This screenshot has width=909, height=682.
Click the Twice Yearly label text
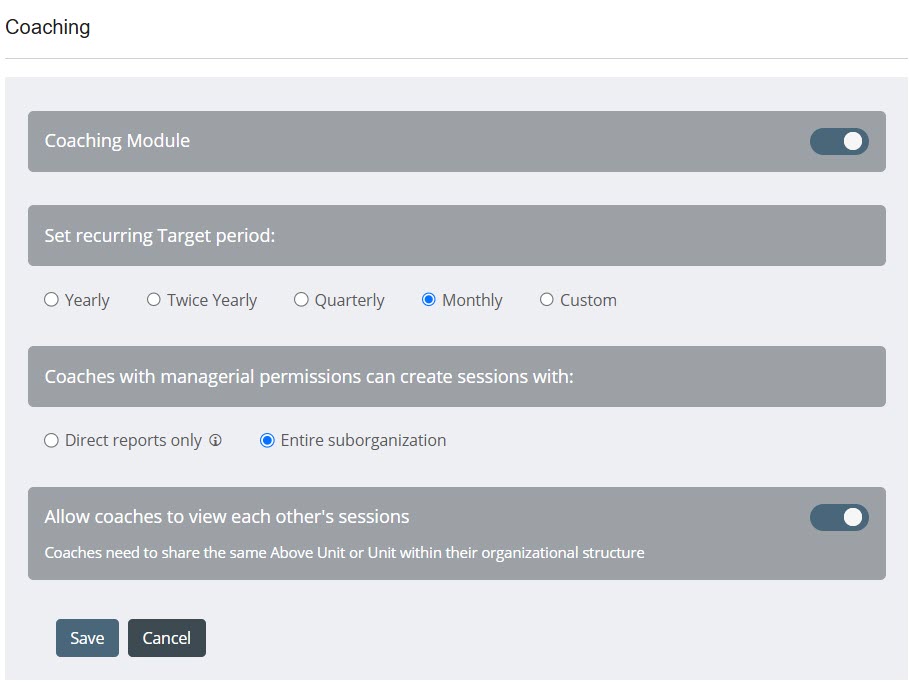(212, 300)
